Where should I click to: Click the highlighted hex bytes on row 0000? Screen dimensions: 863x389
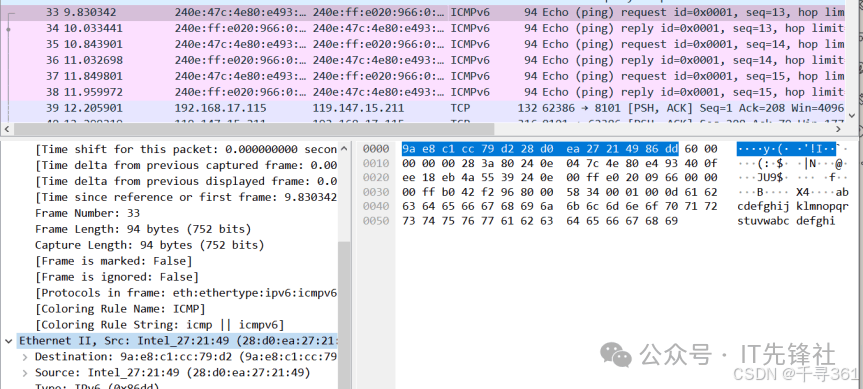pyautogui.click(x=539, y=149)
